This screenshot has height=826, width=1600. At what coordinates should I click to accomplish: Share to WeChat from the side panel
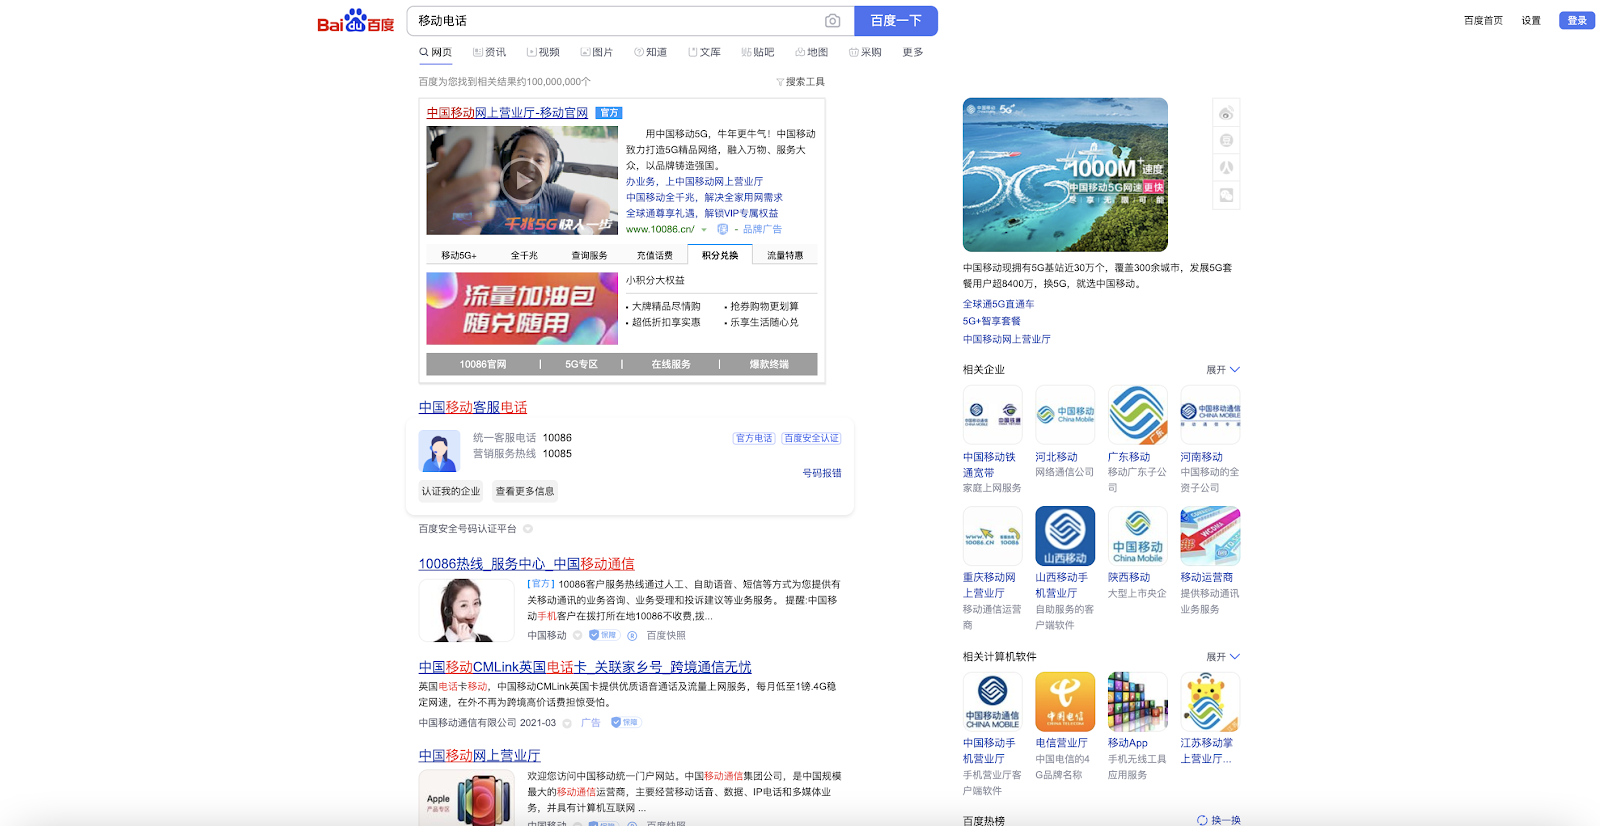tap(1226, 195)
